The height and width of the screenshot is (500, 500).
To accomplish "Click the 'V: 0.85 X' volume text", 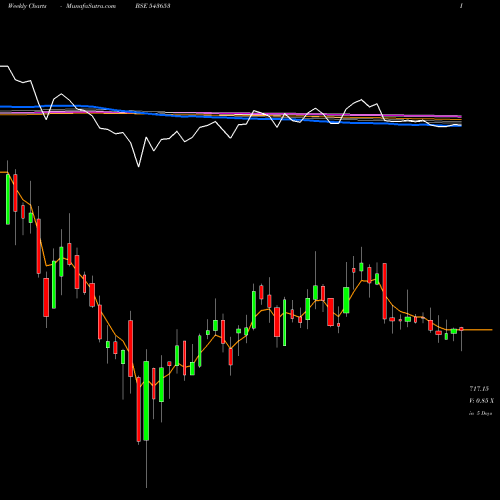I will coord(481,401).
